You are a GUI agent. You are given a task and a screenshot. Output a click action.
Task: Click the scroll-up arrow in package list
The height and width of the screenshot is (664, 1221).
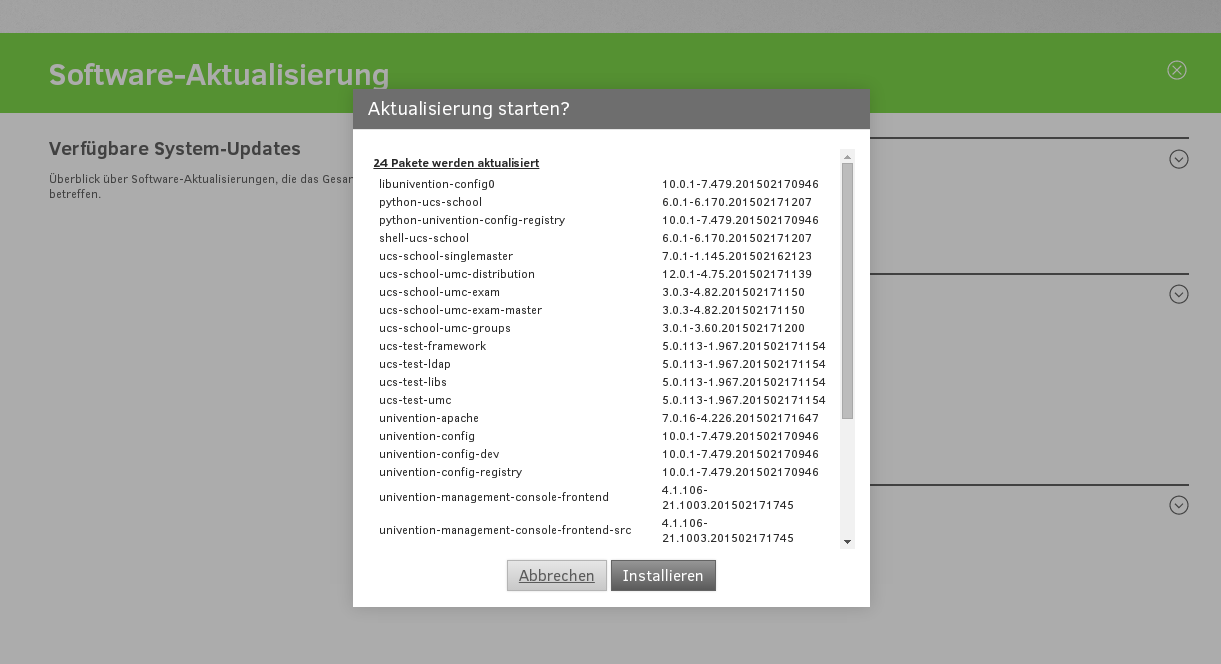click(847, 157)
